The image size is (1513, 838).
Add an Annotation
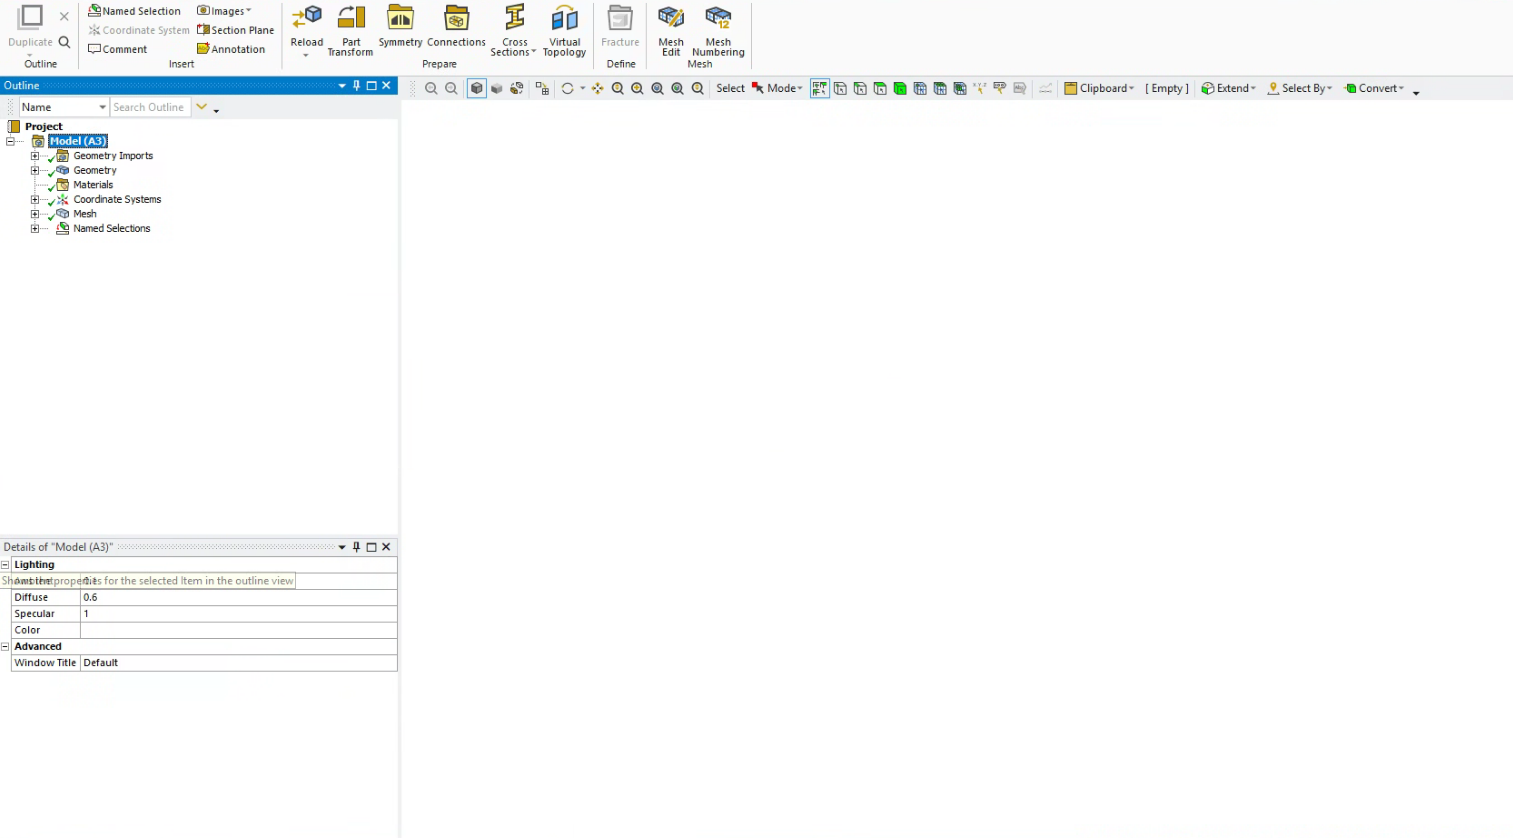[x=231, y=49]
